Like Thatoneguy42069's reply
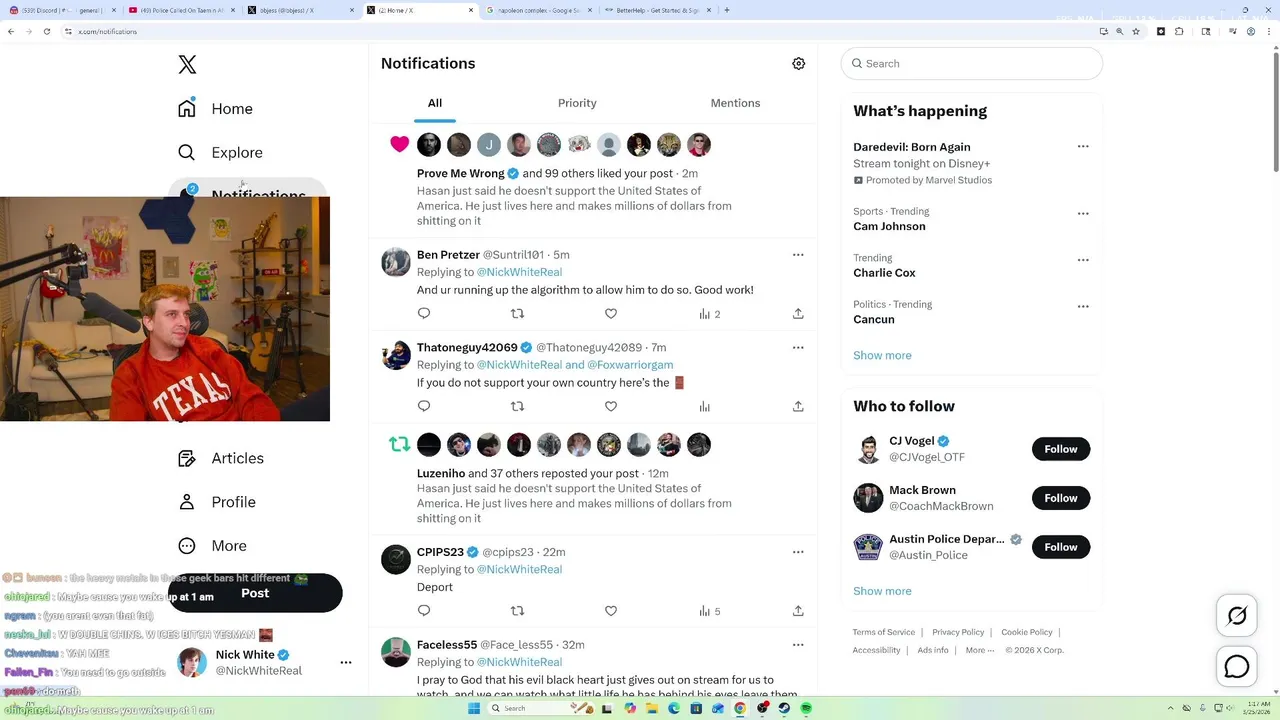 (611, 406)
